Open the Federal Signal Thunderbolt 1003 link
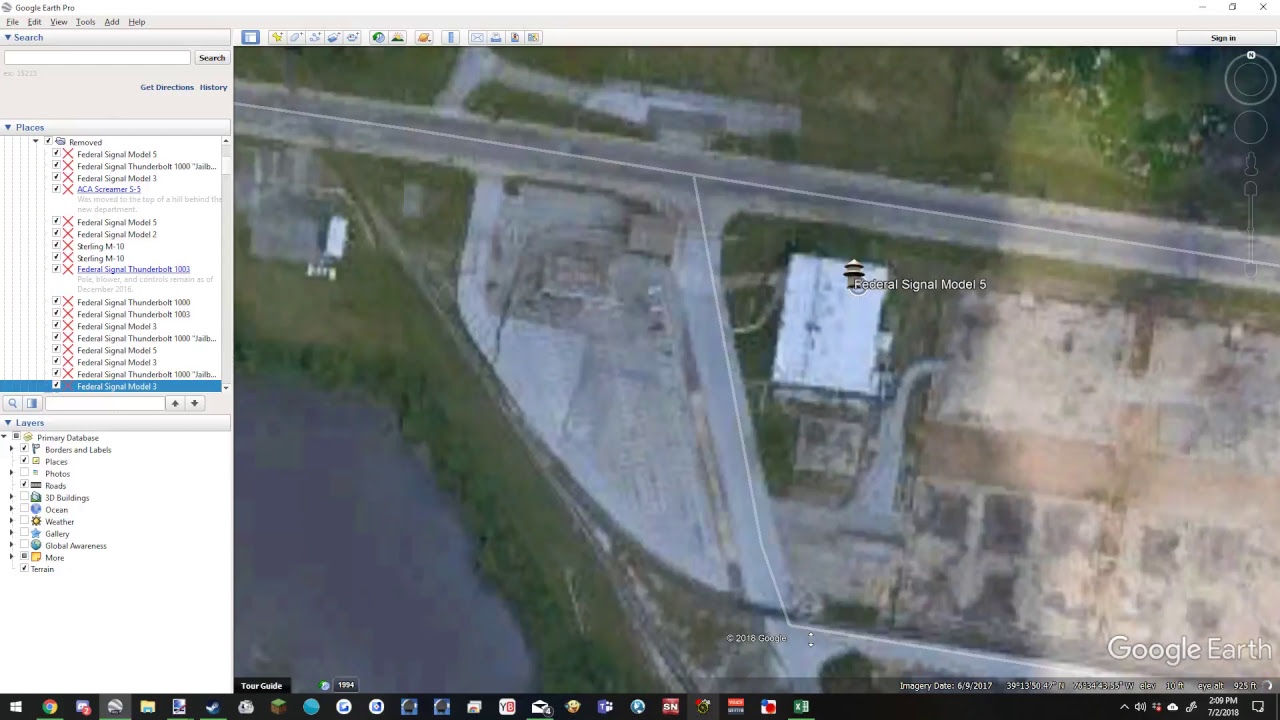This screenshot has height=720, width=1280. click(x=133, y=269)
